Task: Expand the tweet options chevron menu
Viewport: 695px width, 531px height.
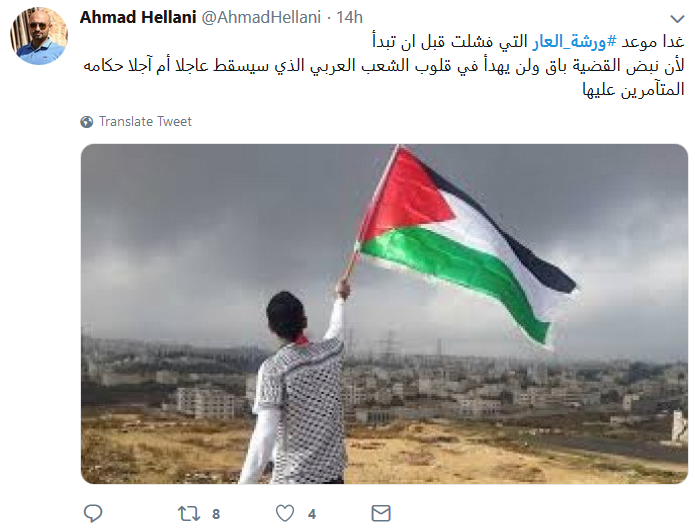Action: [x=677, y=19]
